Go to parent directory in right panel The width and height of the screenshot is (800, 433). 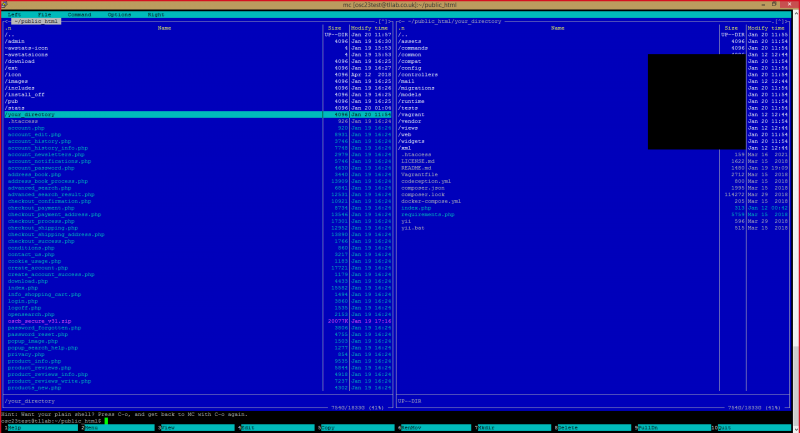(402, 34)
